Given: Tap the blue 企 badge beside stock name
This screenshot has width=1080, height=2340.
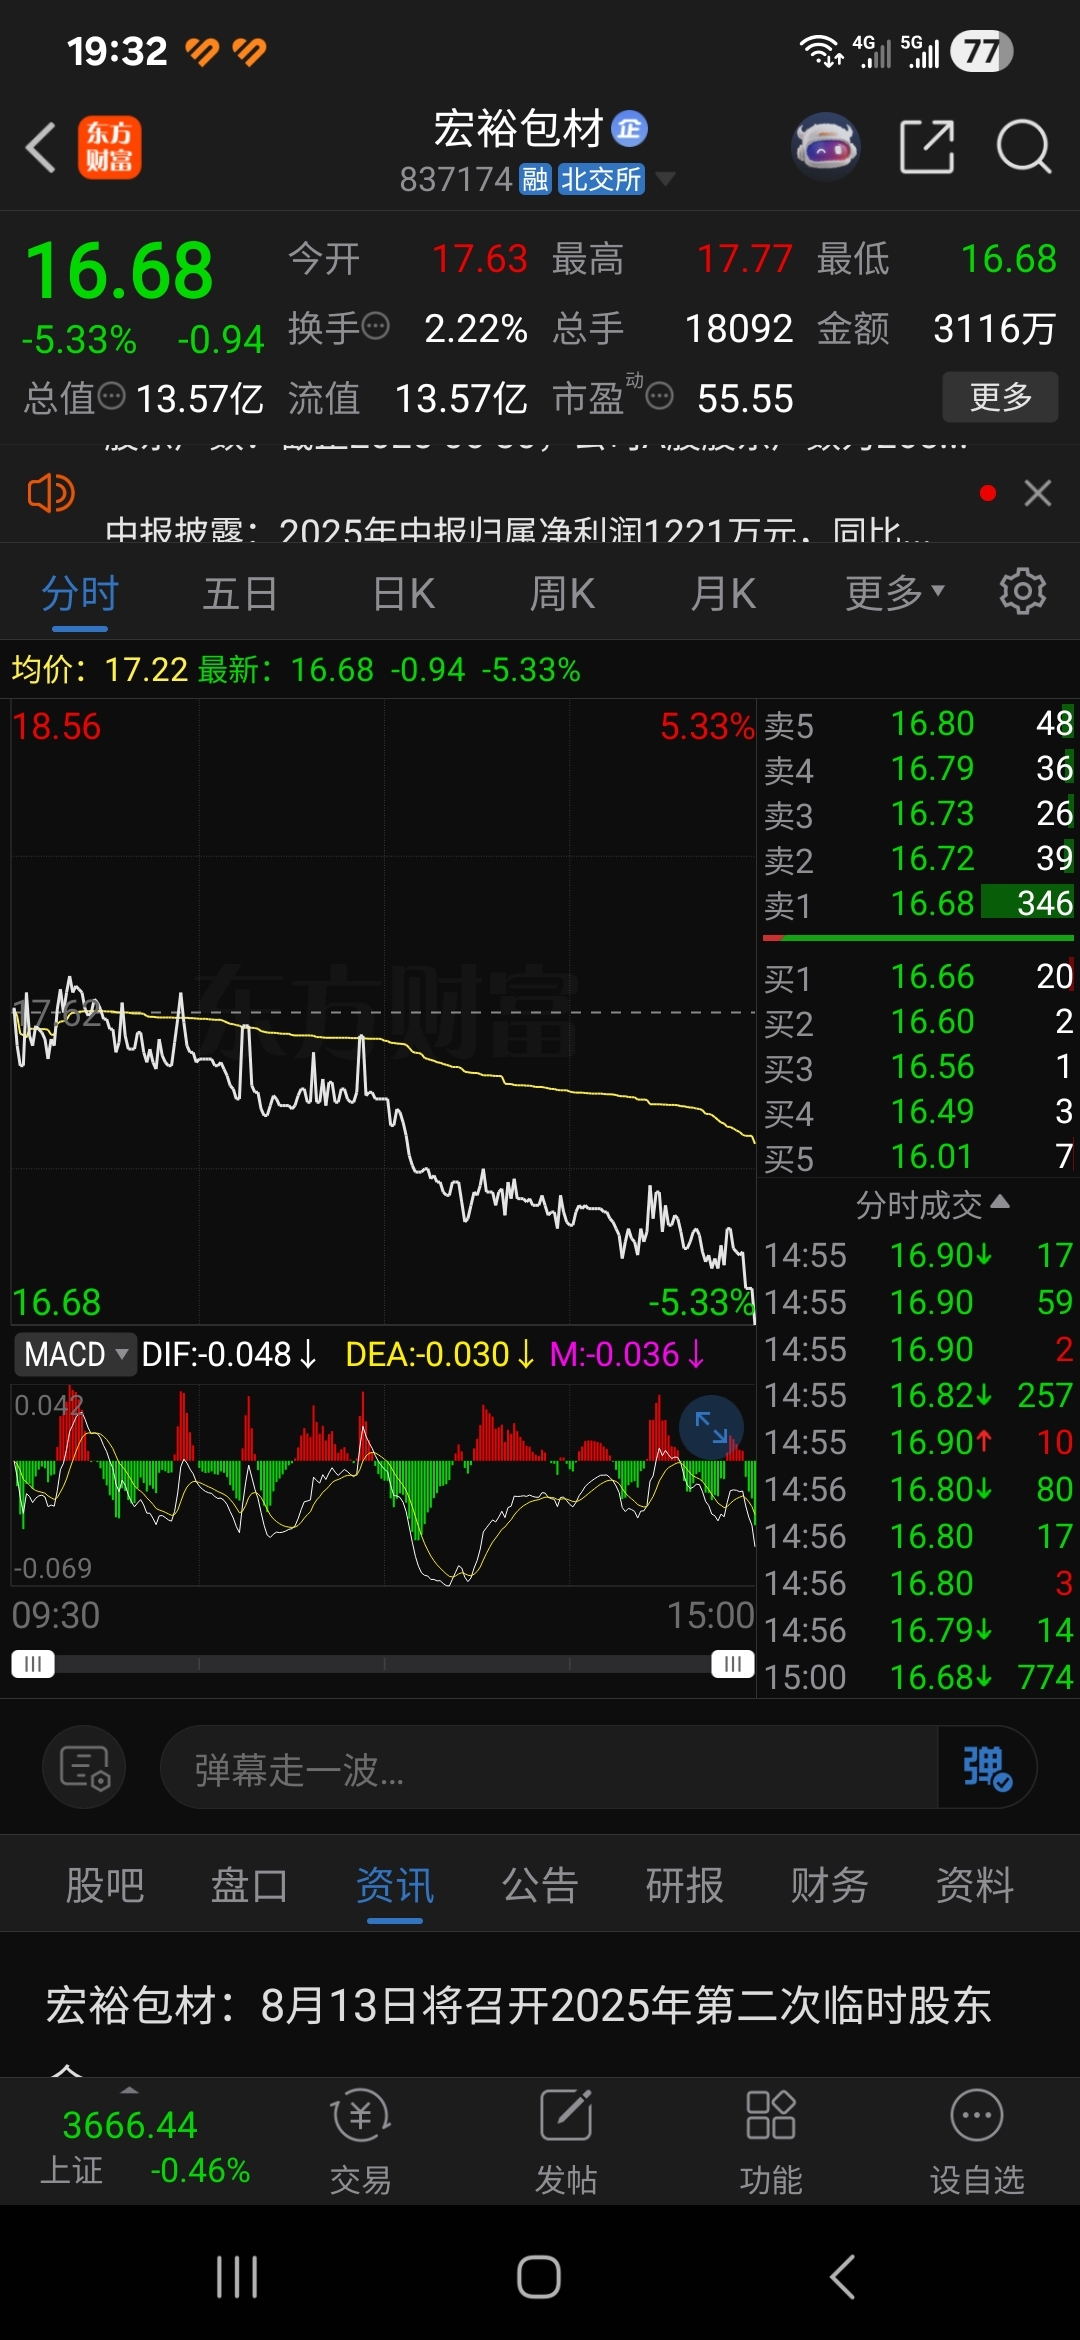Looking at the screenshot, I should coord(629,128).
